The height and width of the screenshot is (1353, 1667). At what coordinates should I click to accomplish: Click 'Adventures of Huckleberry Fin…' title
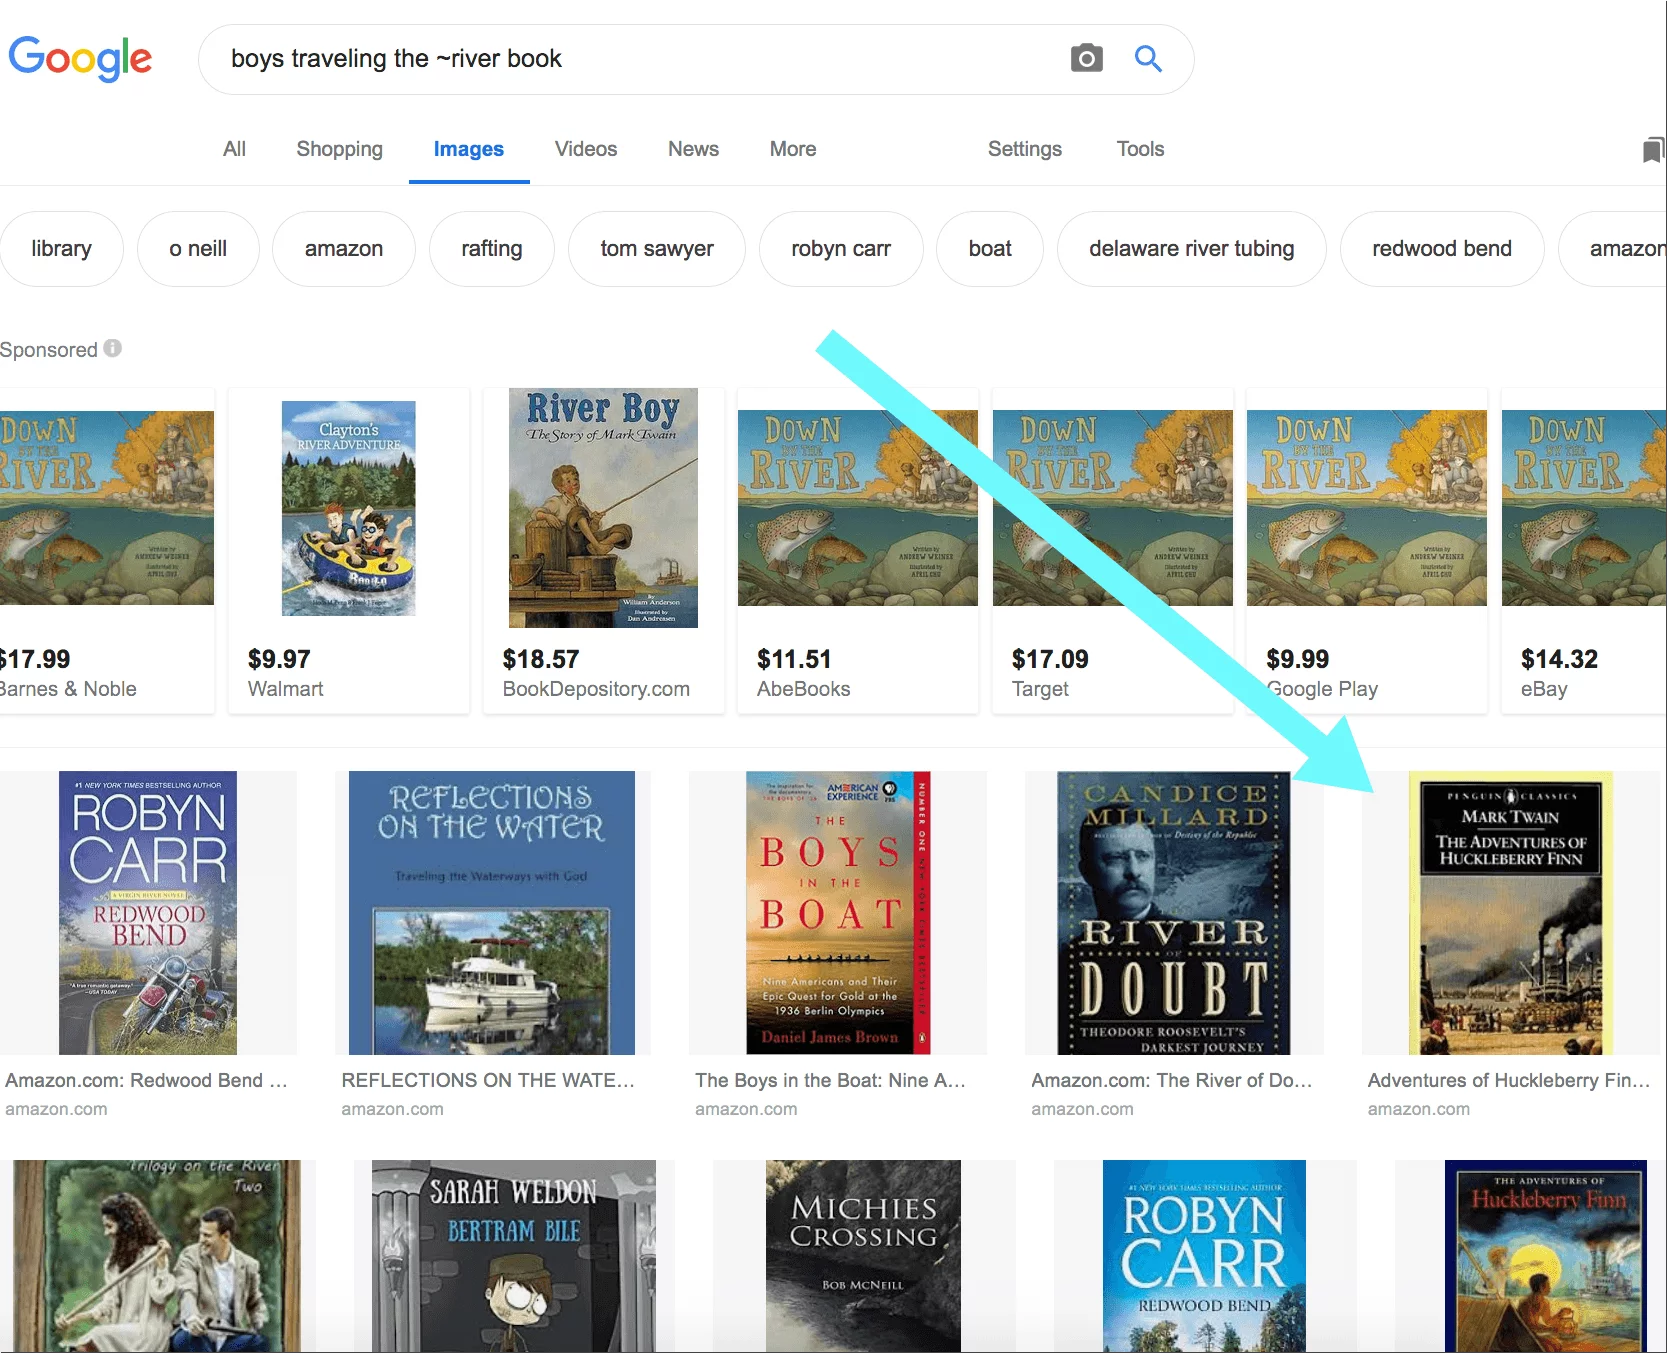point(1509,1080)
